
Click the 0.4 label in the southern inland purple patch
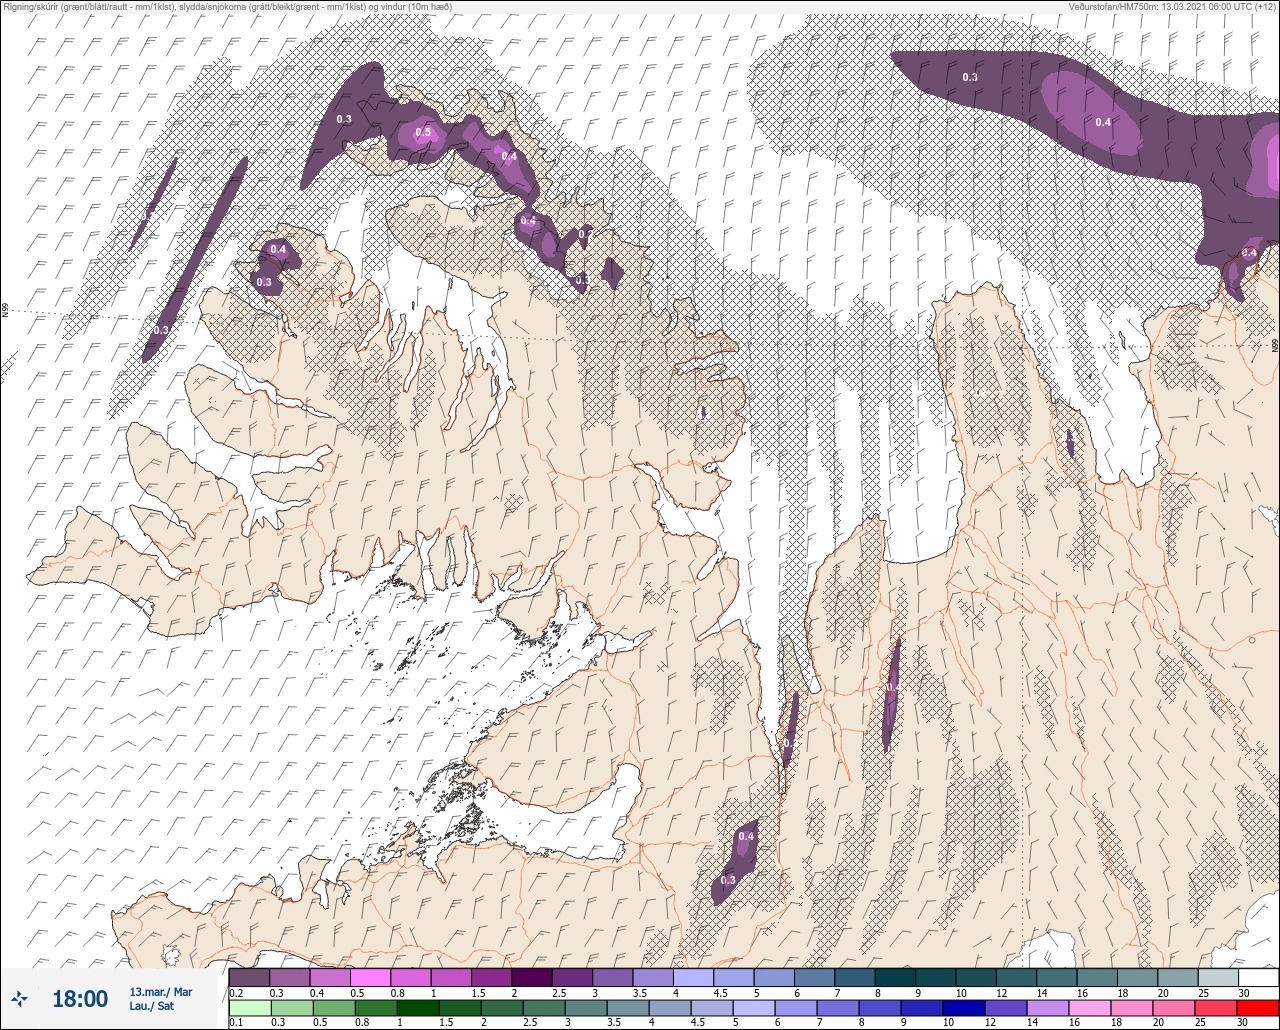(x=746, y=836)
